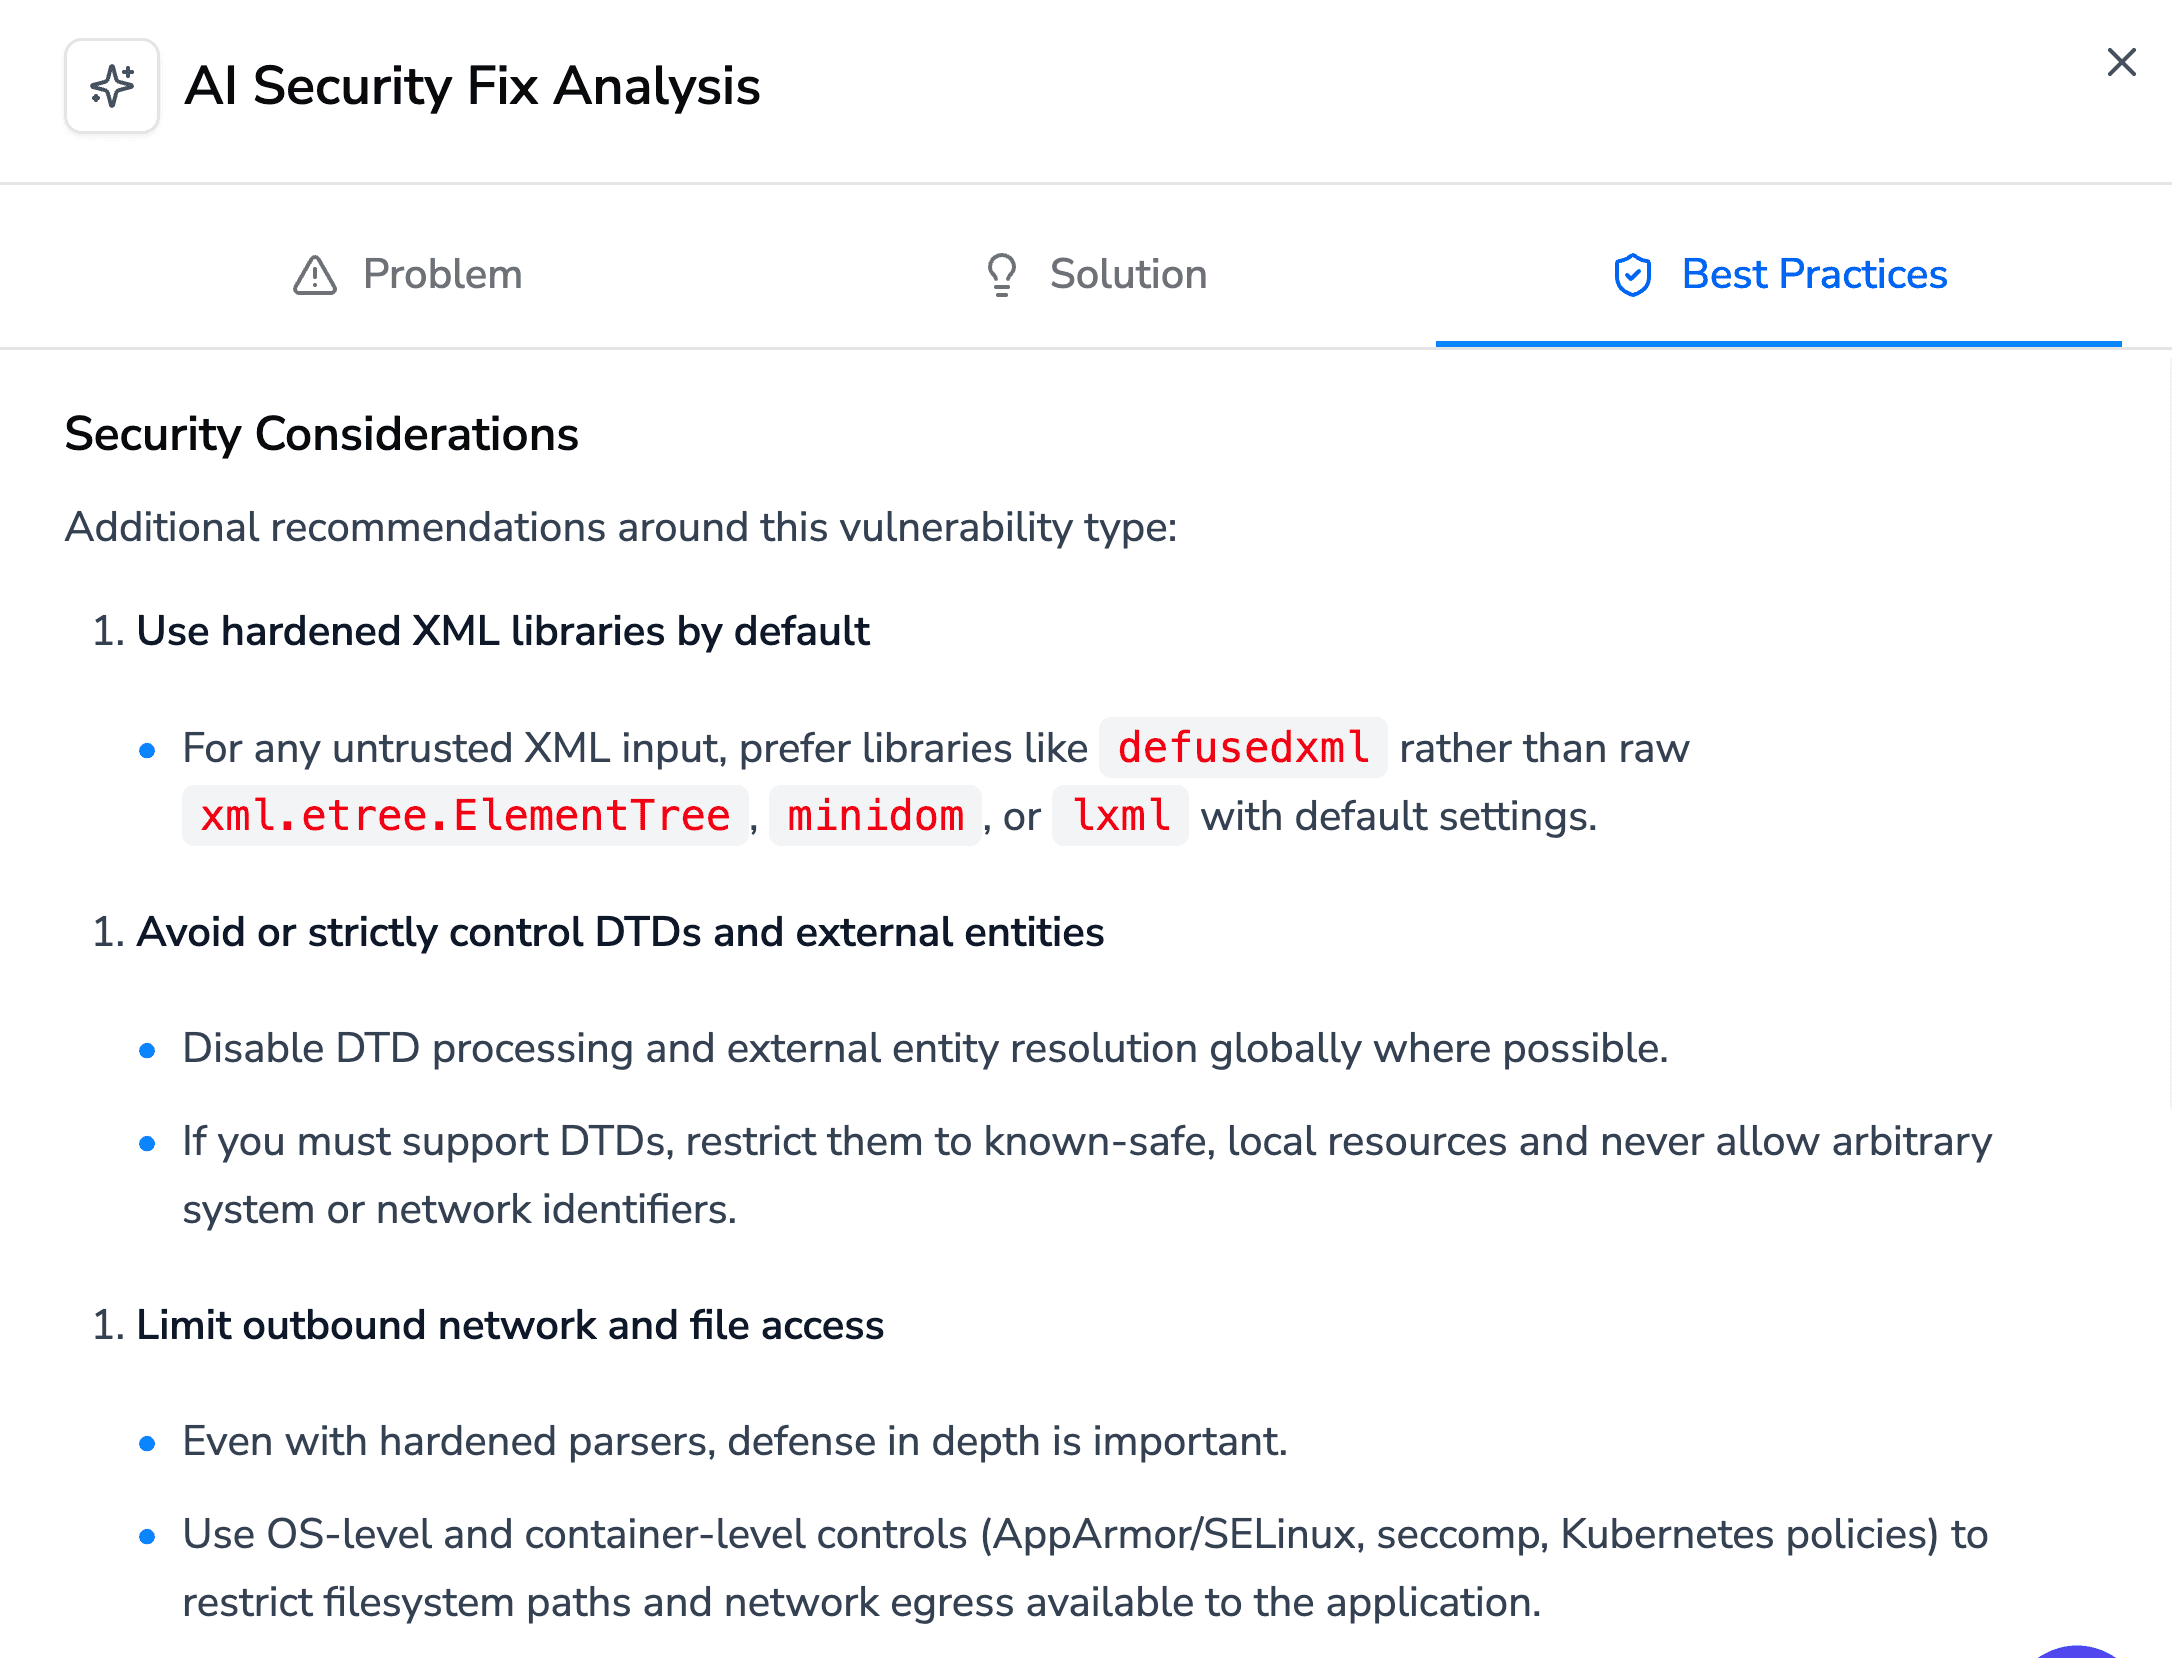The width and height of the screenshot is (2172, 1658).
Task: Open the Solution tab
Action: 1128,275
